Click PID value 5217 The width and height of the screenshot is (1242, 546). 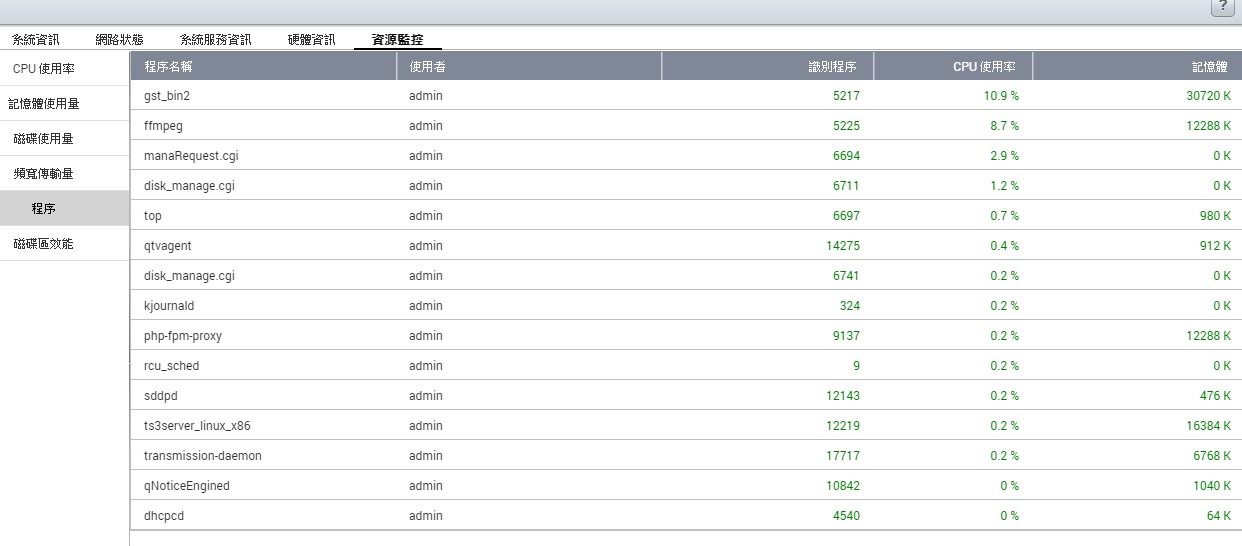click(846, 96)
